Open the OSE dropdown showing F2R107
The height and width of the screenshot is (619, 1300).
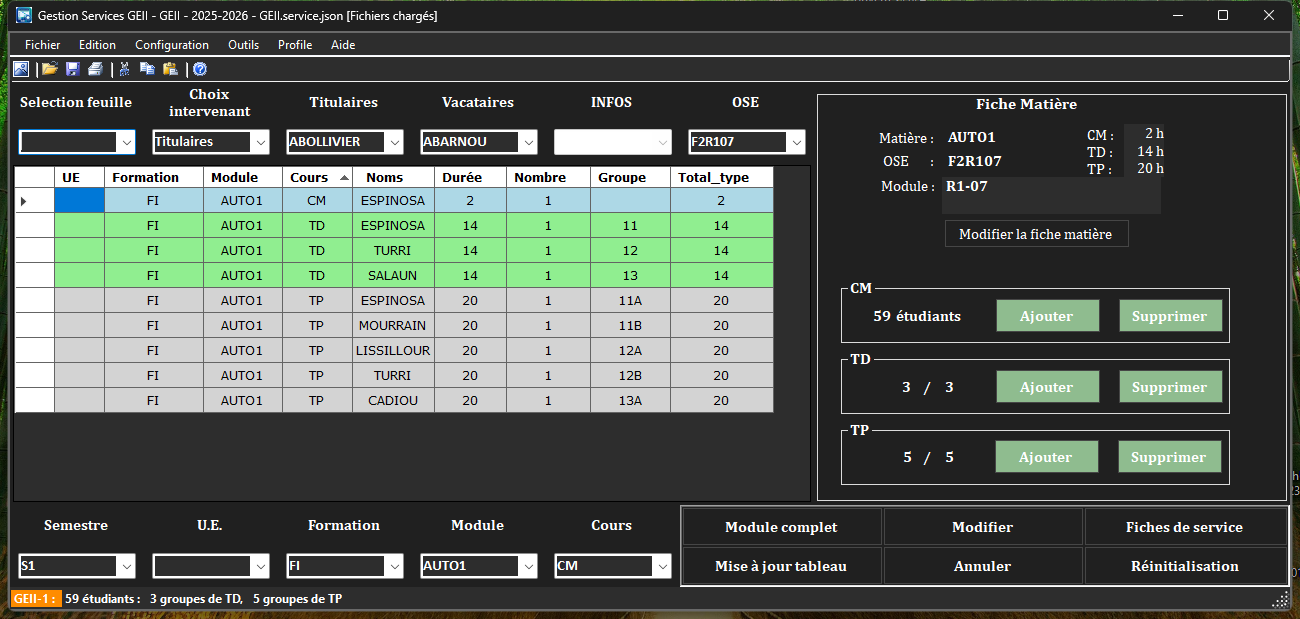pos(797,142)
